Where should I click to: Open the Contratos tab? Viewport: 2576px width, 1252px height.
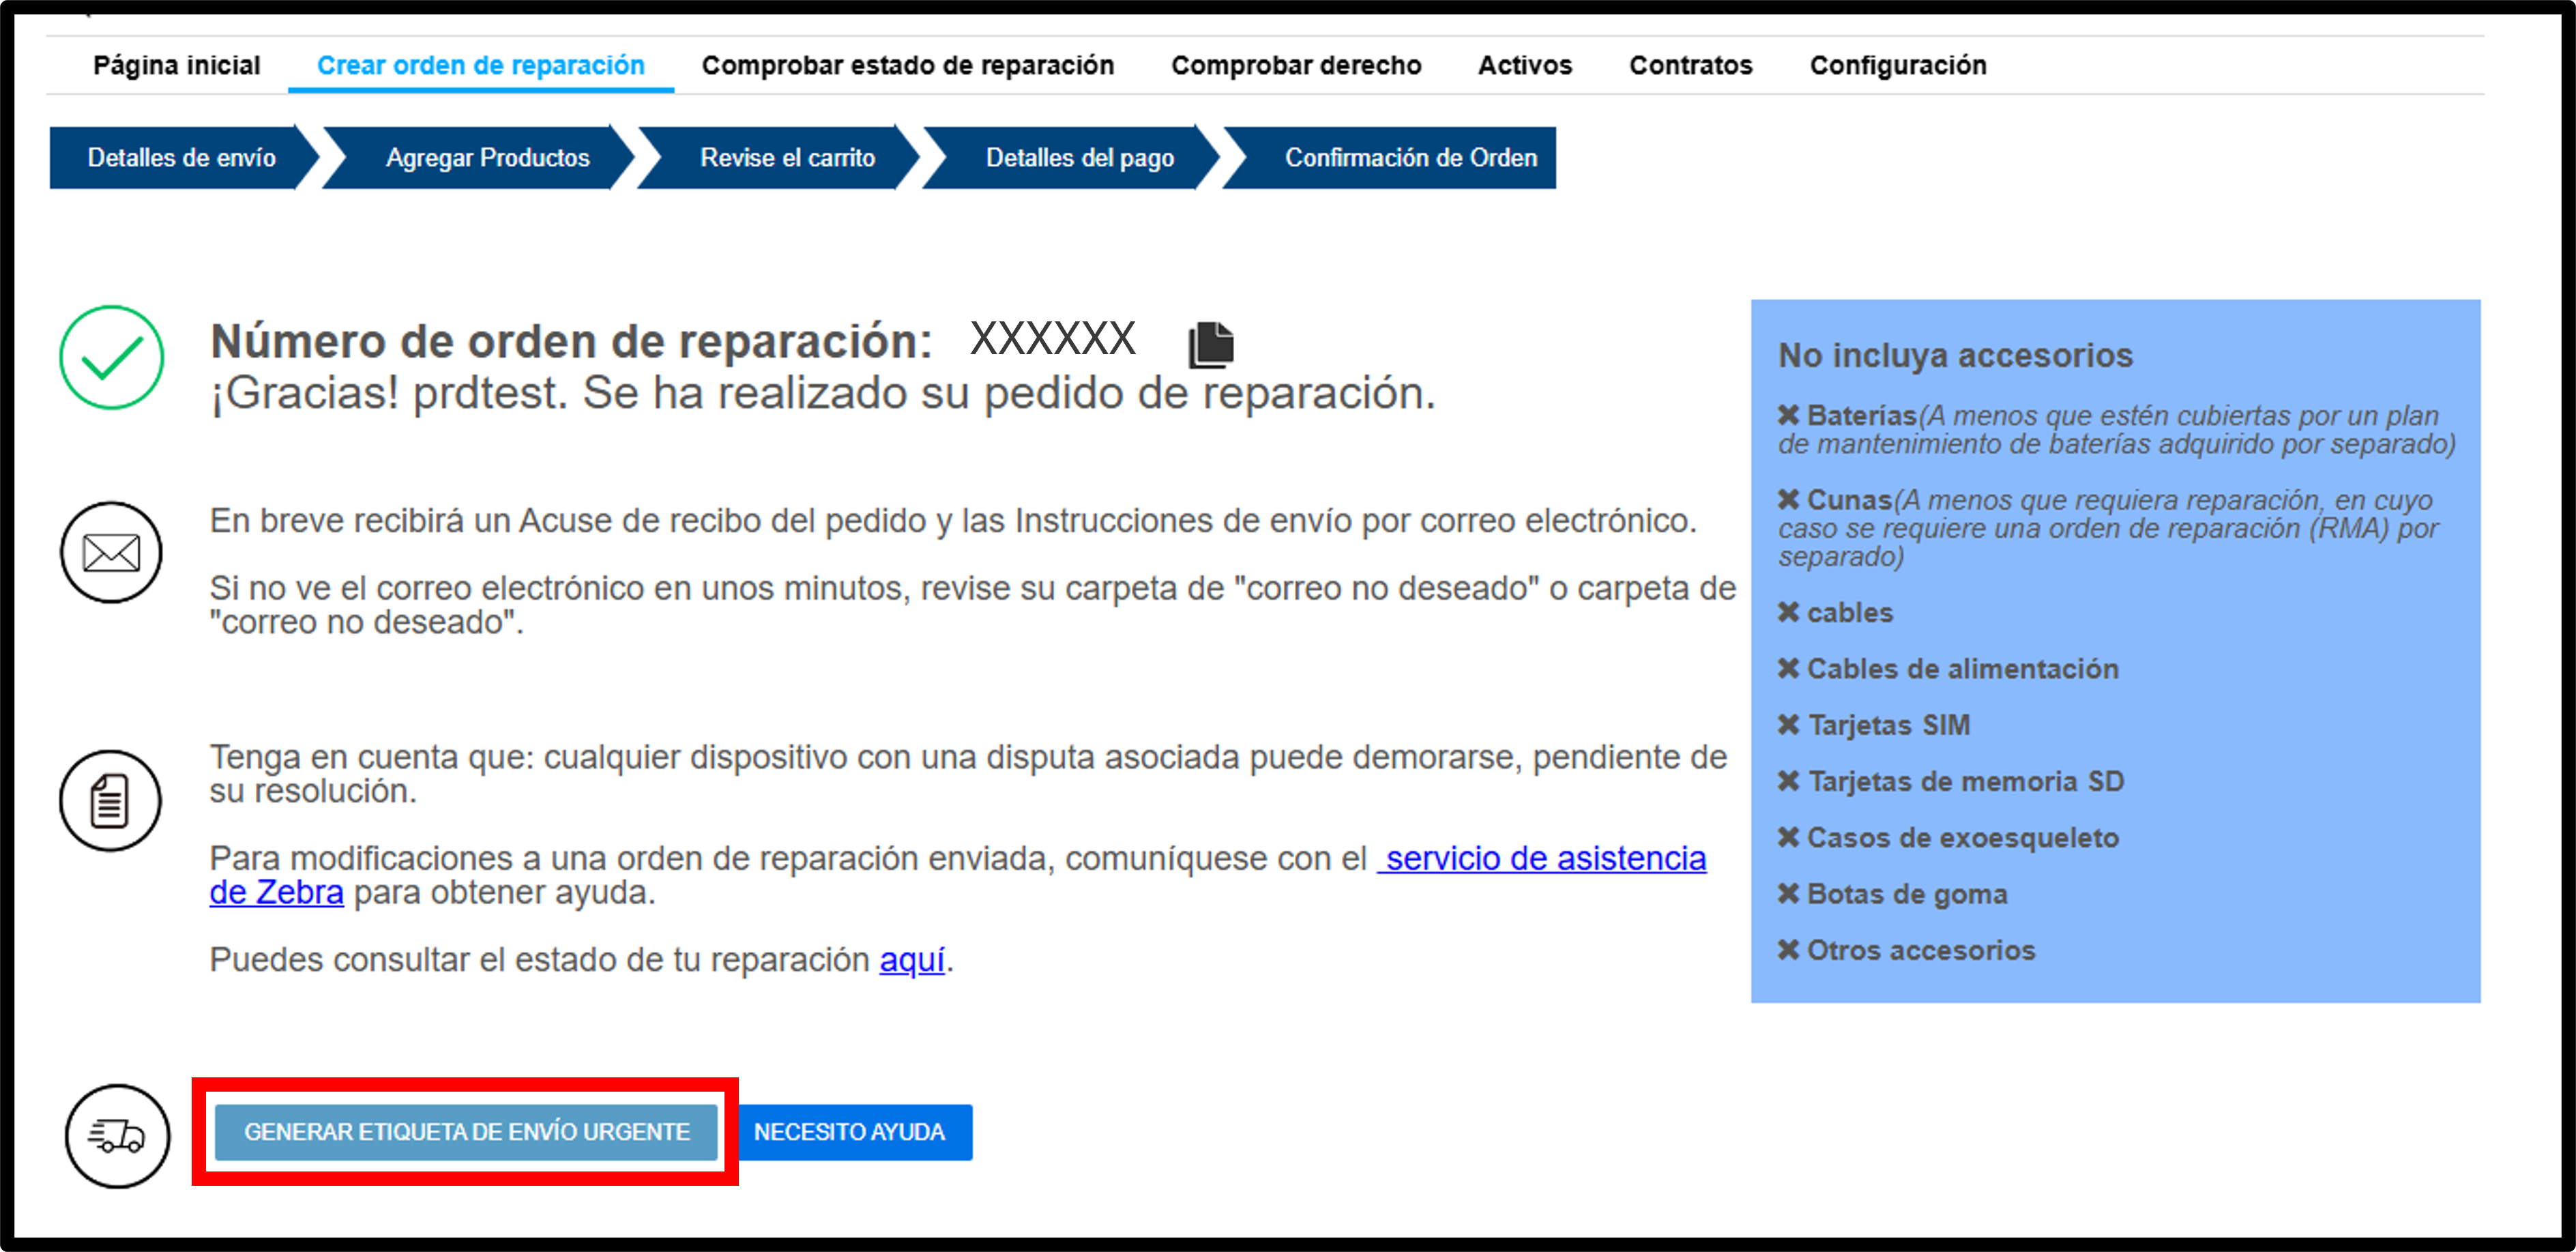pyautogui.click(x=1691, y=65)
